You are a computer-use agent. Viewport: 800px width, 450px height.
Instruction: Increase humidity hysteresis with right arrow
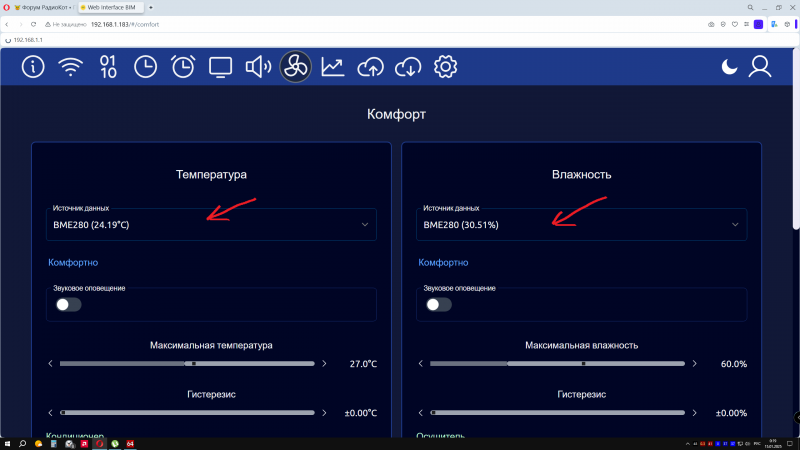(694, 413)
